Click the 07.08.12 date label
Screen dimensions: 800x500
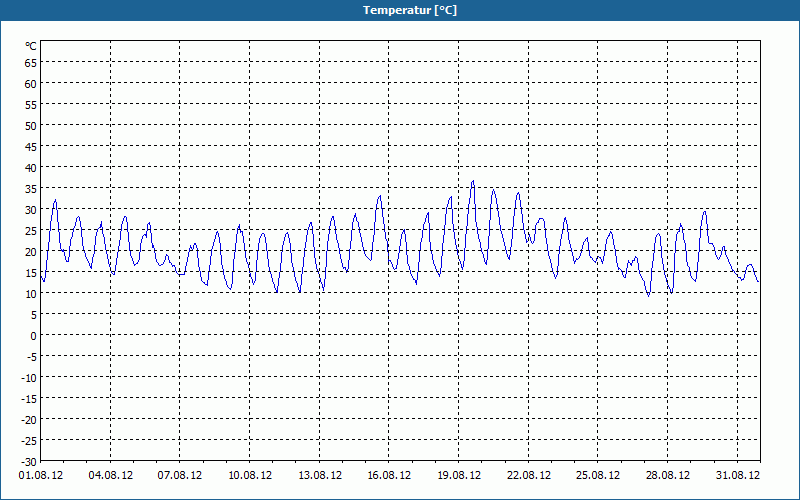click(180, 475)
